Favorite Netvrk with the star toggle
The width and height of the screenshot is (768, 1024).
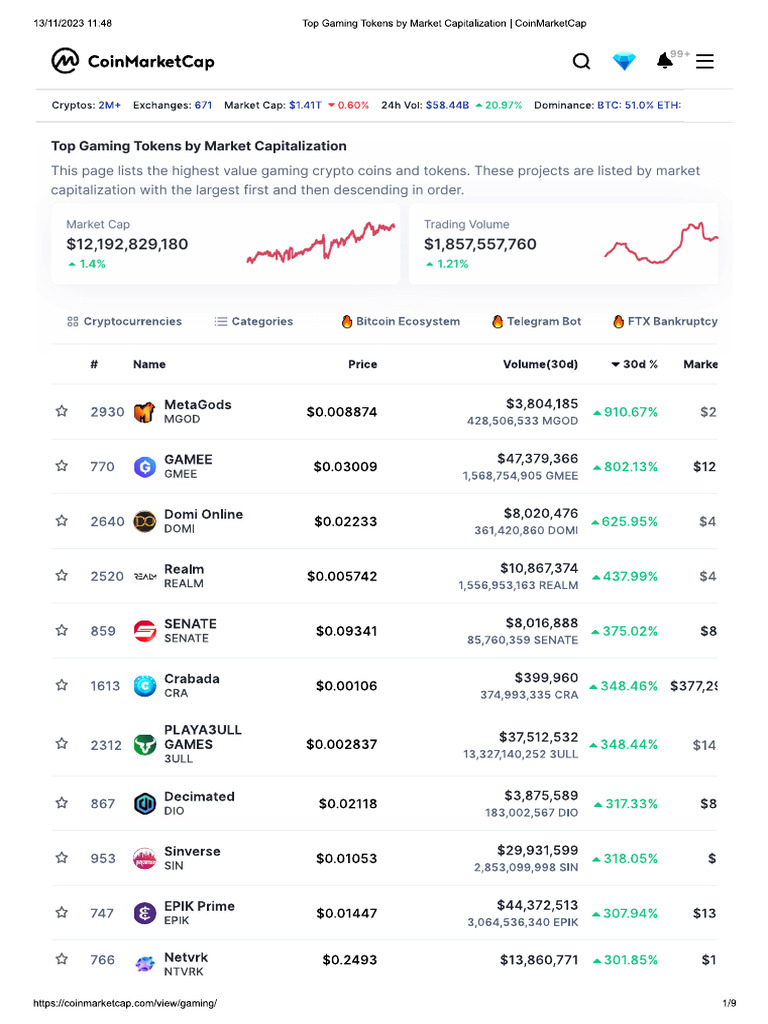62,960
